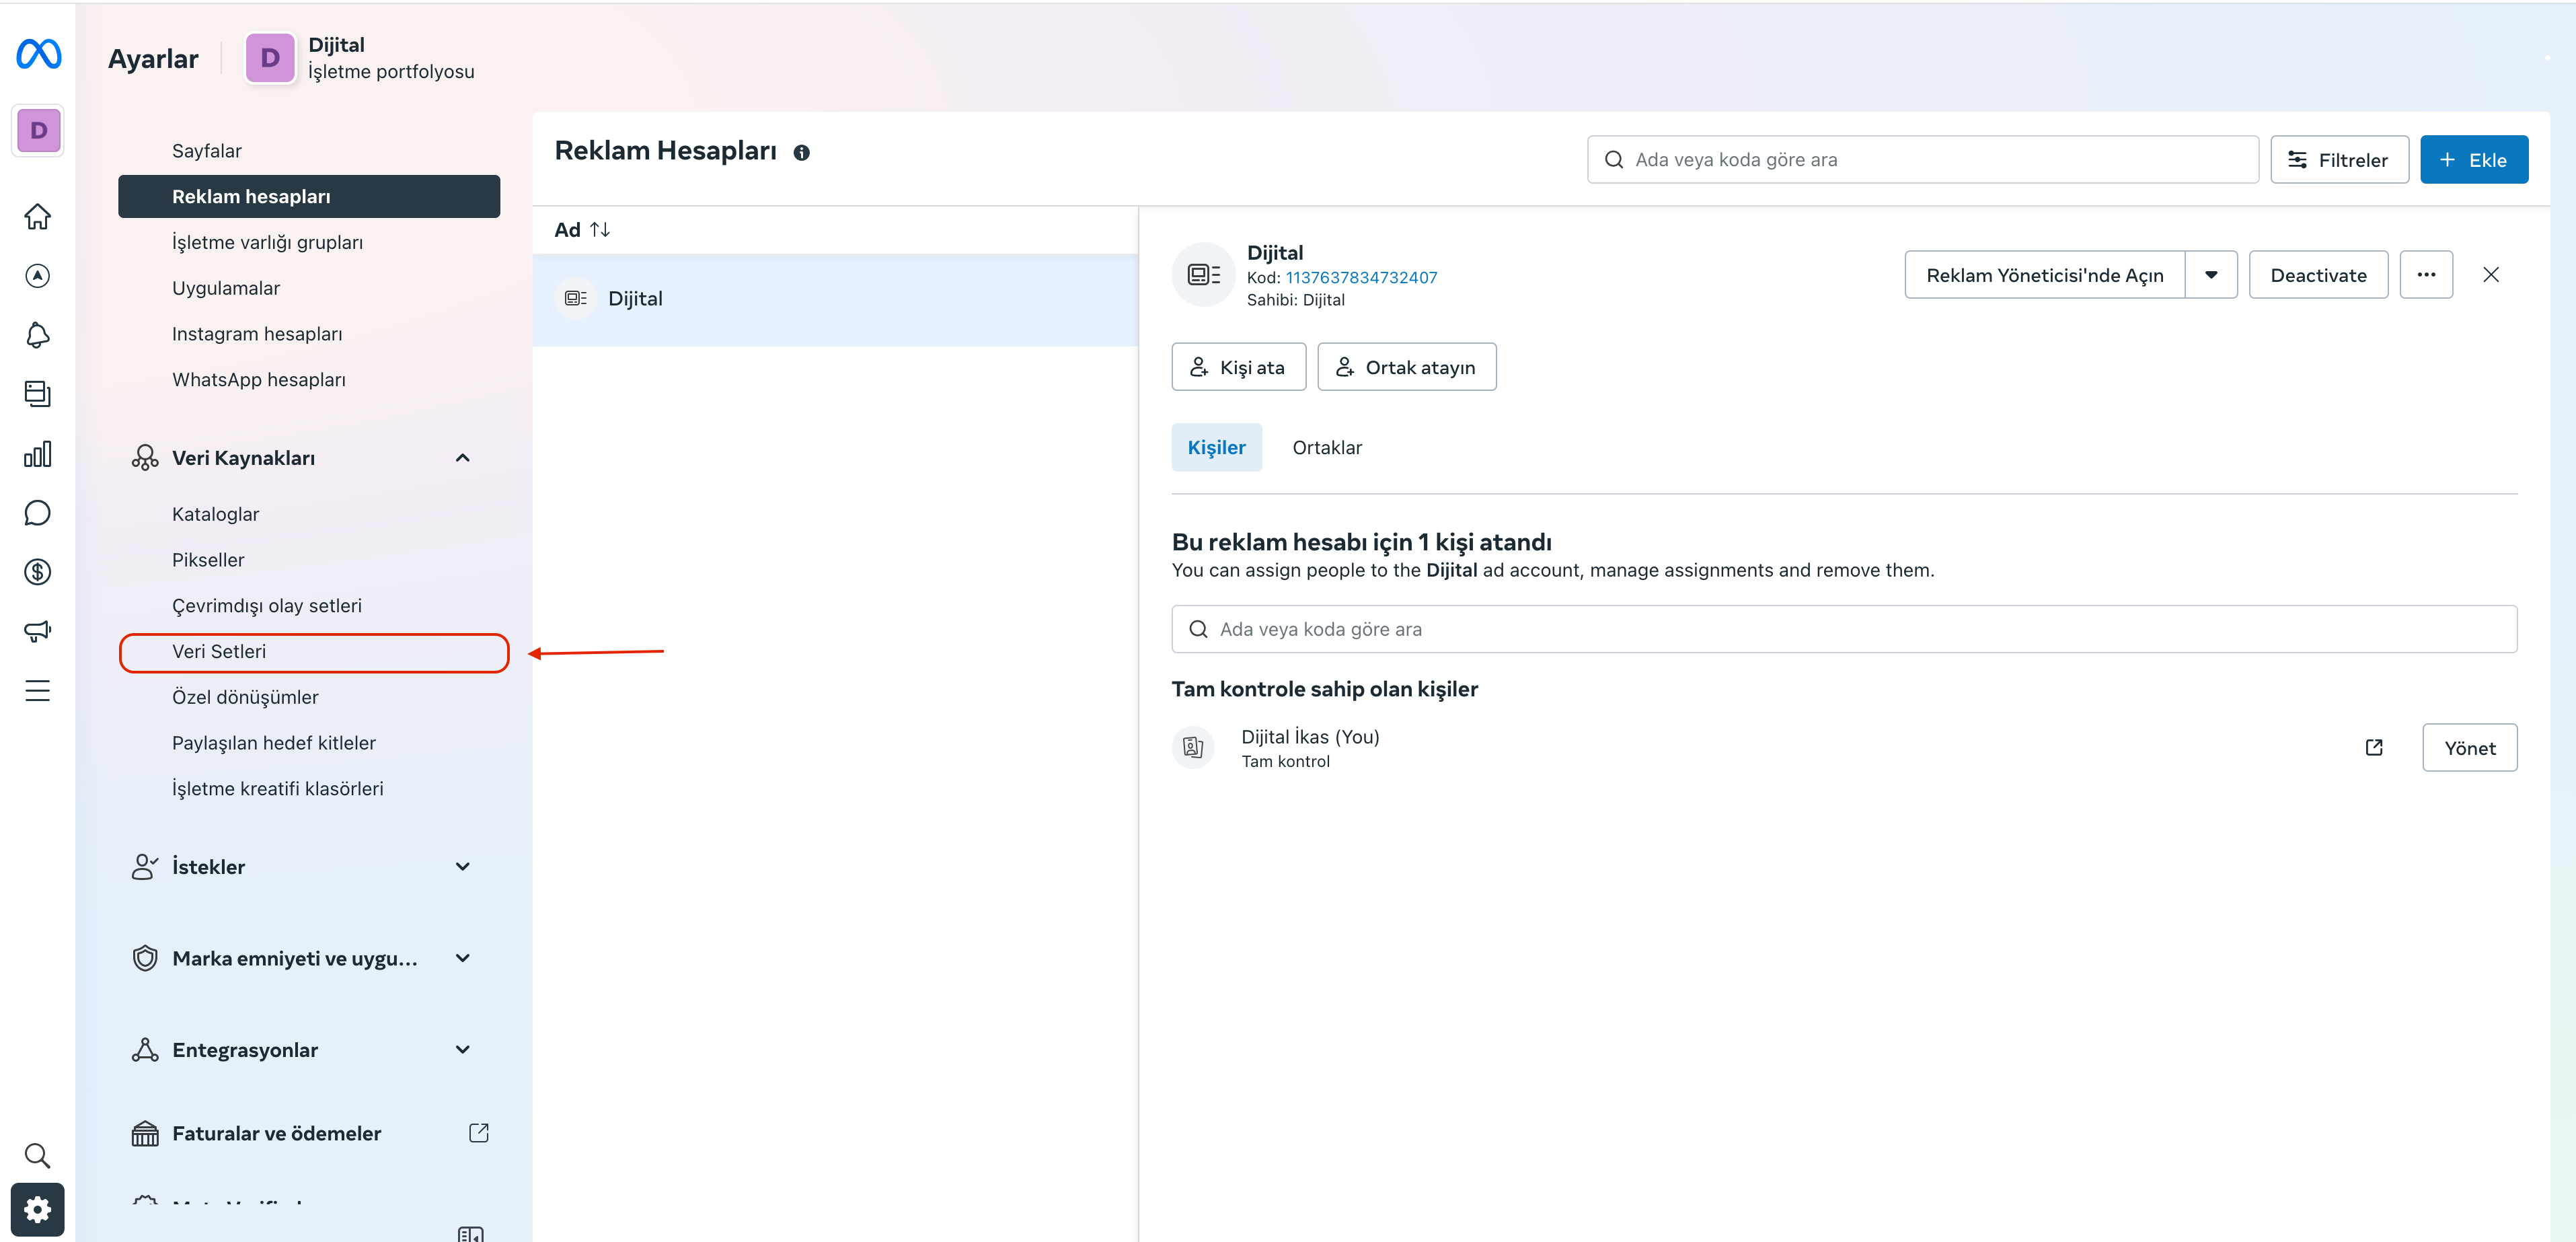Click the Yönet button for Dijital İkas
Screen dimensions: 2576x1242
tap(2470, 748)
